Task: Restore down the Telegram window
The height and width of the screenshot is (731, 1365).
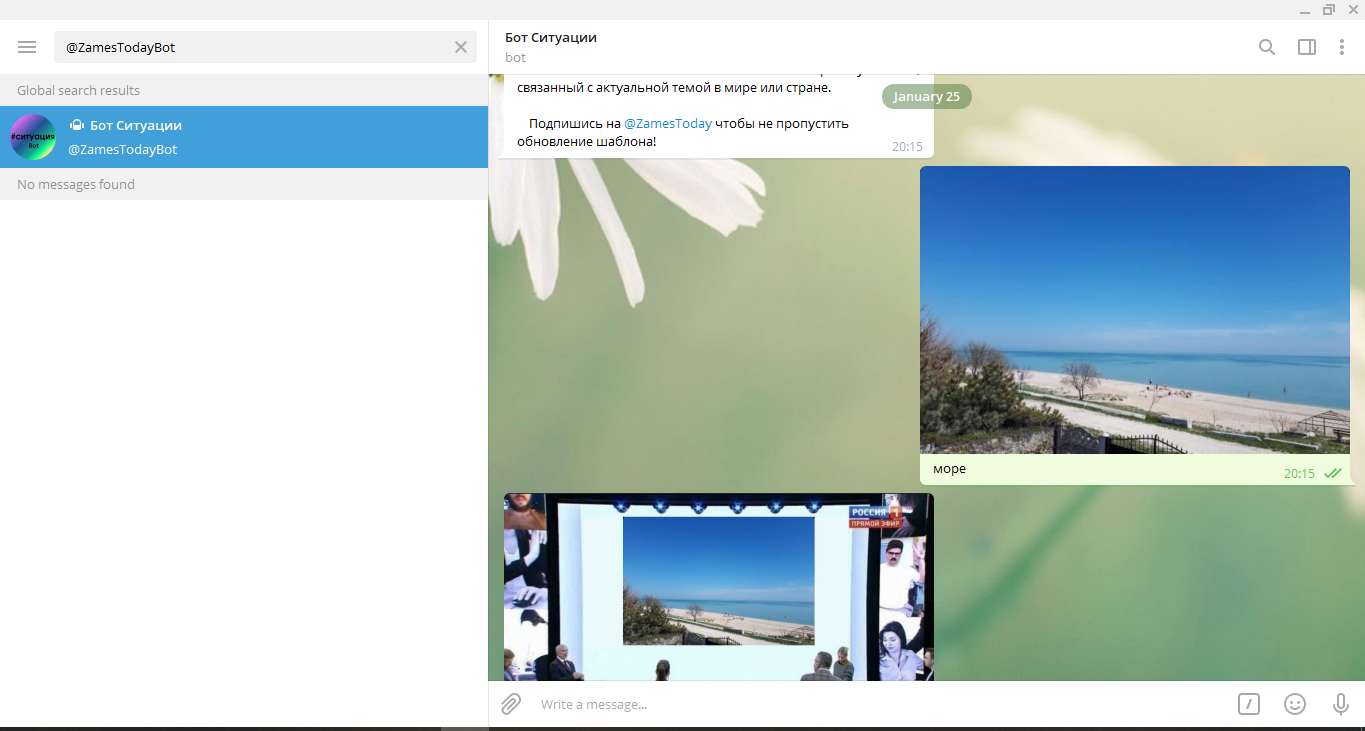Action: [x=1328, y=10]
